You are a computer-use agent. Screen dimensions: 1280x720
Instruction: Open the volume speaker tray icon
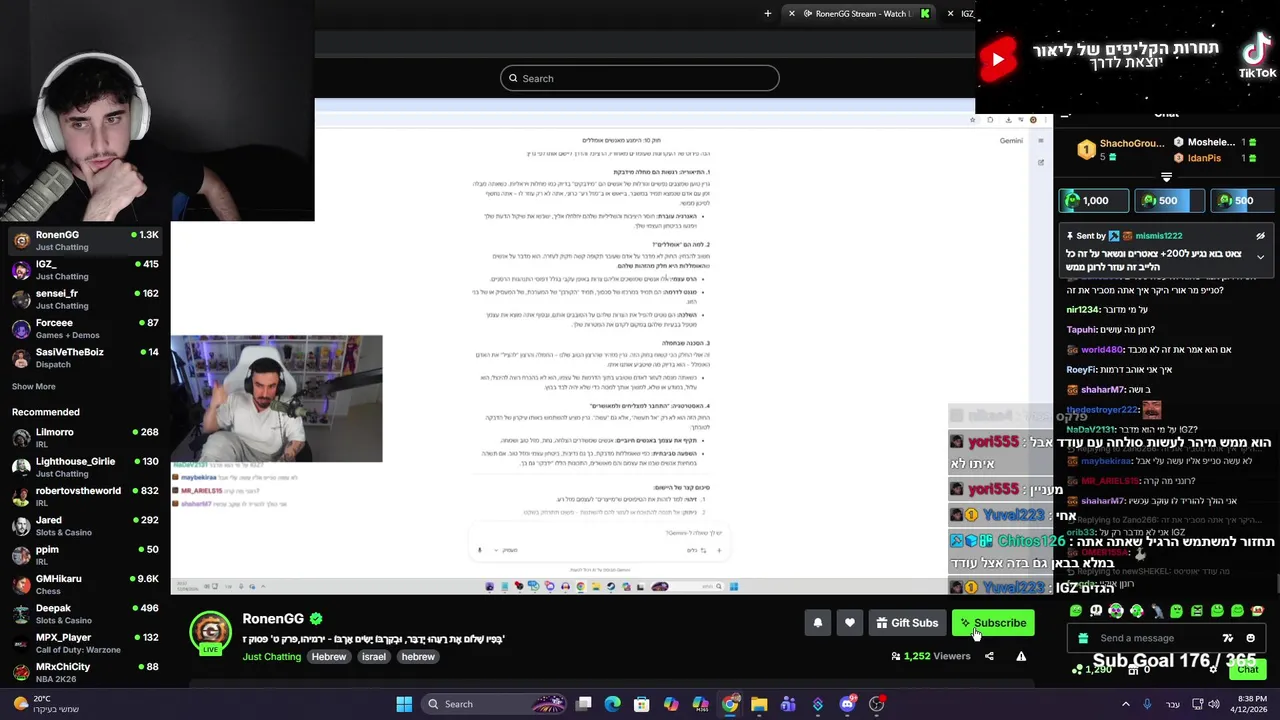1214,704
